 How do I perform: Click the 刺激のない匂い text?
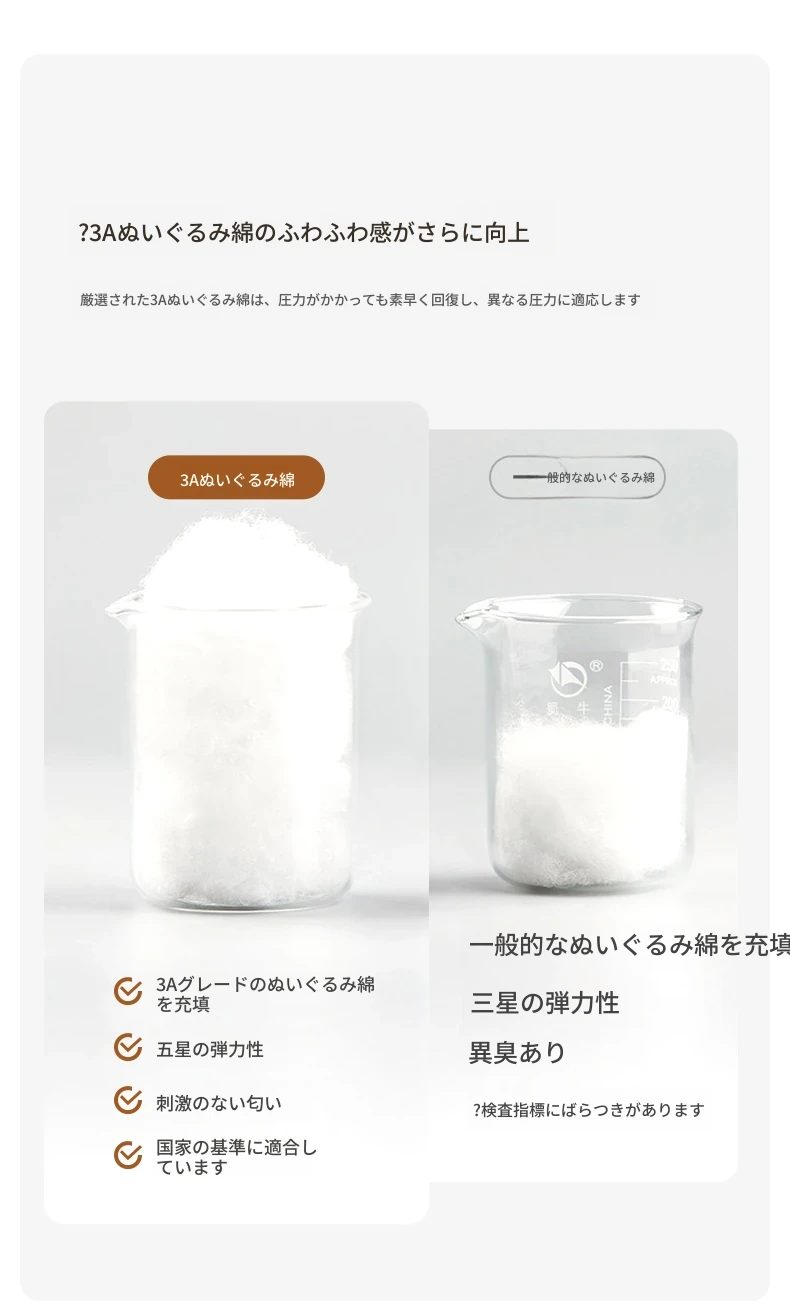219,1103
